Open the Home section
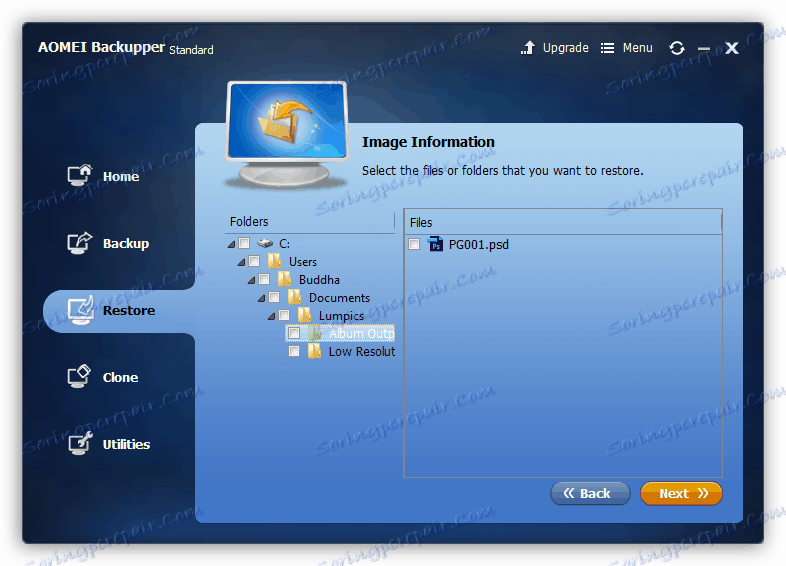The height and width of the screenshot is (566, 786). tap(121, 176)
